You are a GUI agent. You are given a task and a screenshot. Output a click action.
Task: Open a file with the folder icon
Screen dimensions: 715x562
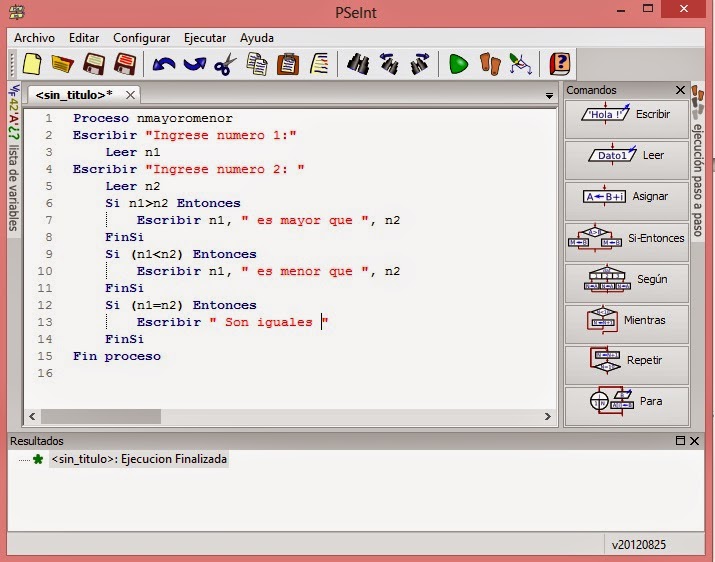[62, 64]
